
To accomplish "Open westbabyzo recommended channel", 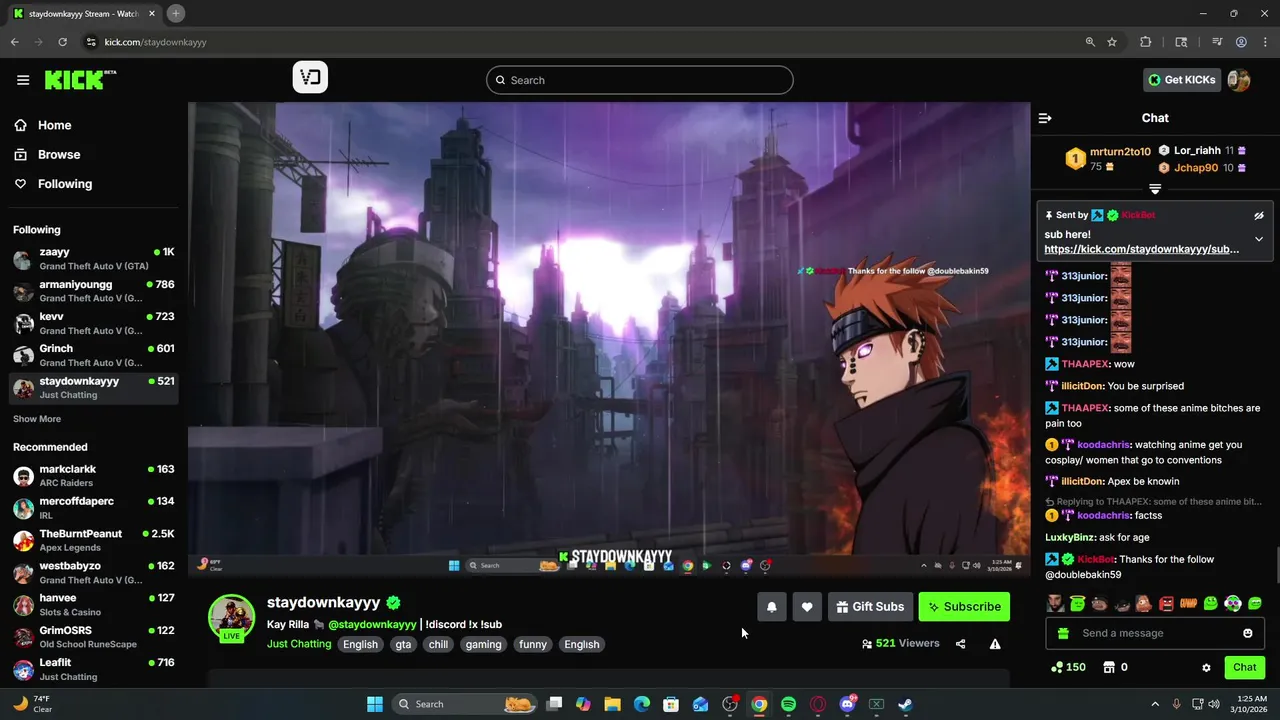I will (x=94, y=572).
